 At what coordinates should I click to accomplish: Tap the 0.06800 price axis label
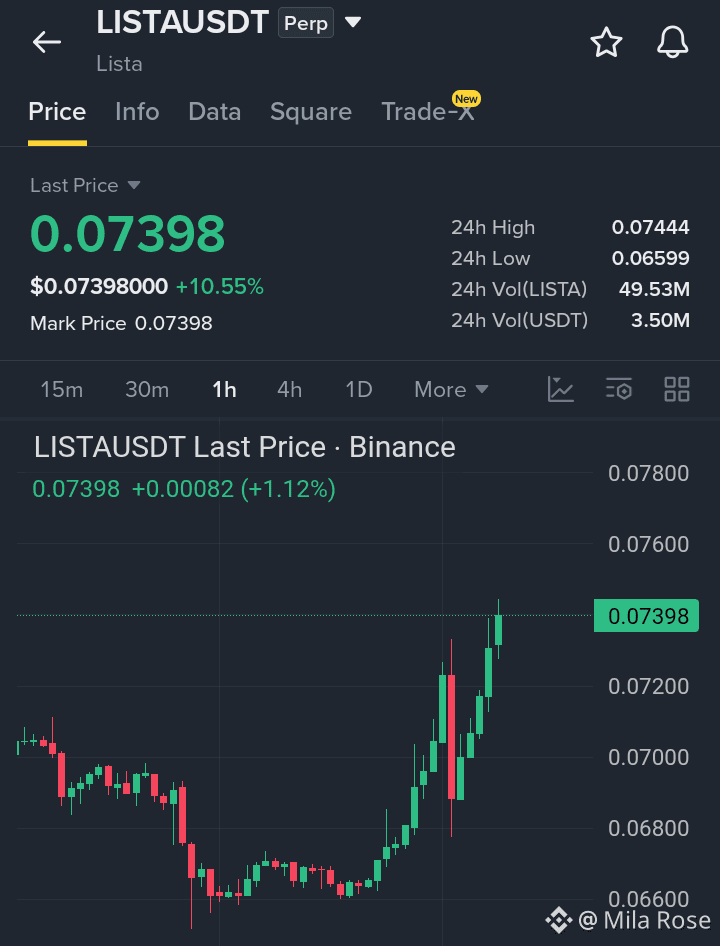(649, 828)
